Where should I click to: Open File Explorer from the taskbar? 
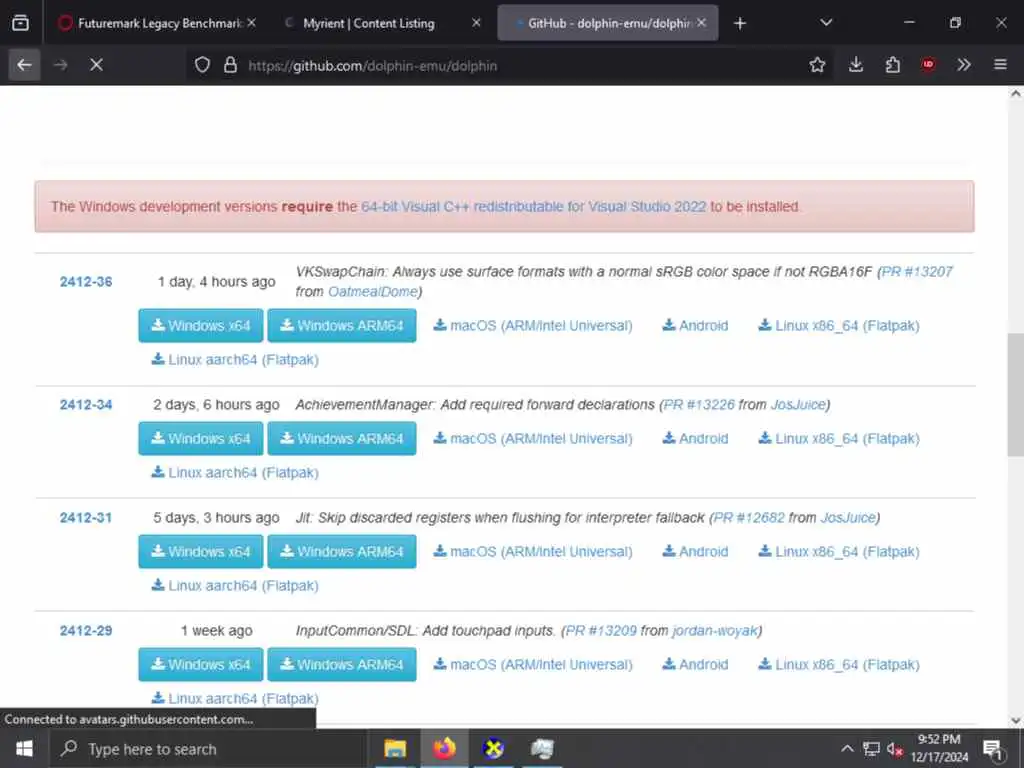click(x=394, y=748)
